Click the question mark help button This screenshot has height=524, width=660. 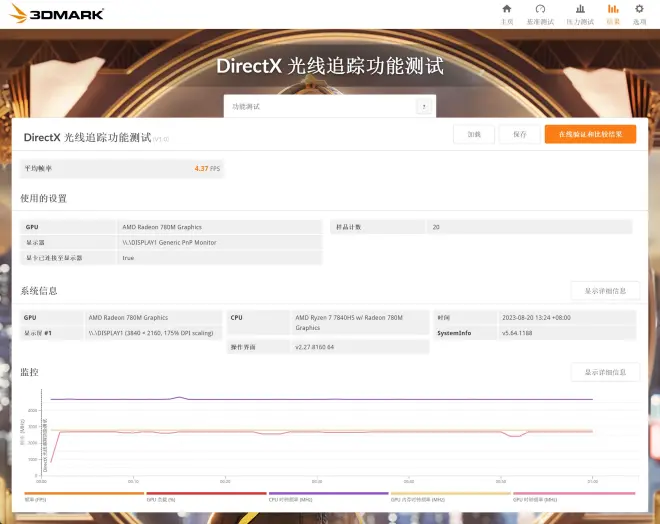point(424,106)
